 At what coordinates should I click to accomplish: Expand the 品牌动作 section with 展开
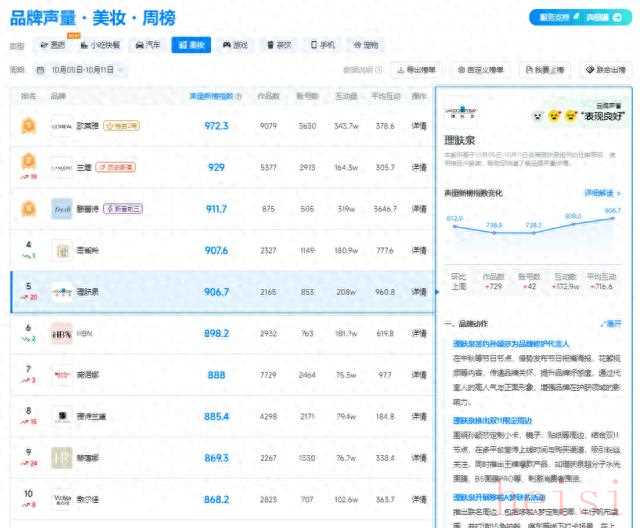pyautogui.click(x=612, y=324)
